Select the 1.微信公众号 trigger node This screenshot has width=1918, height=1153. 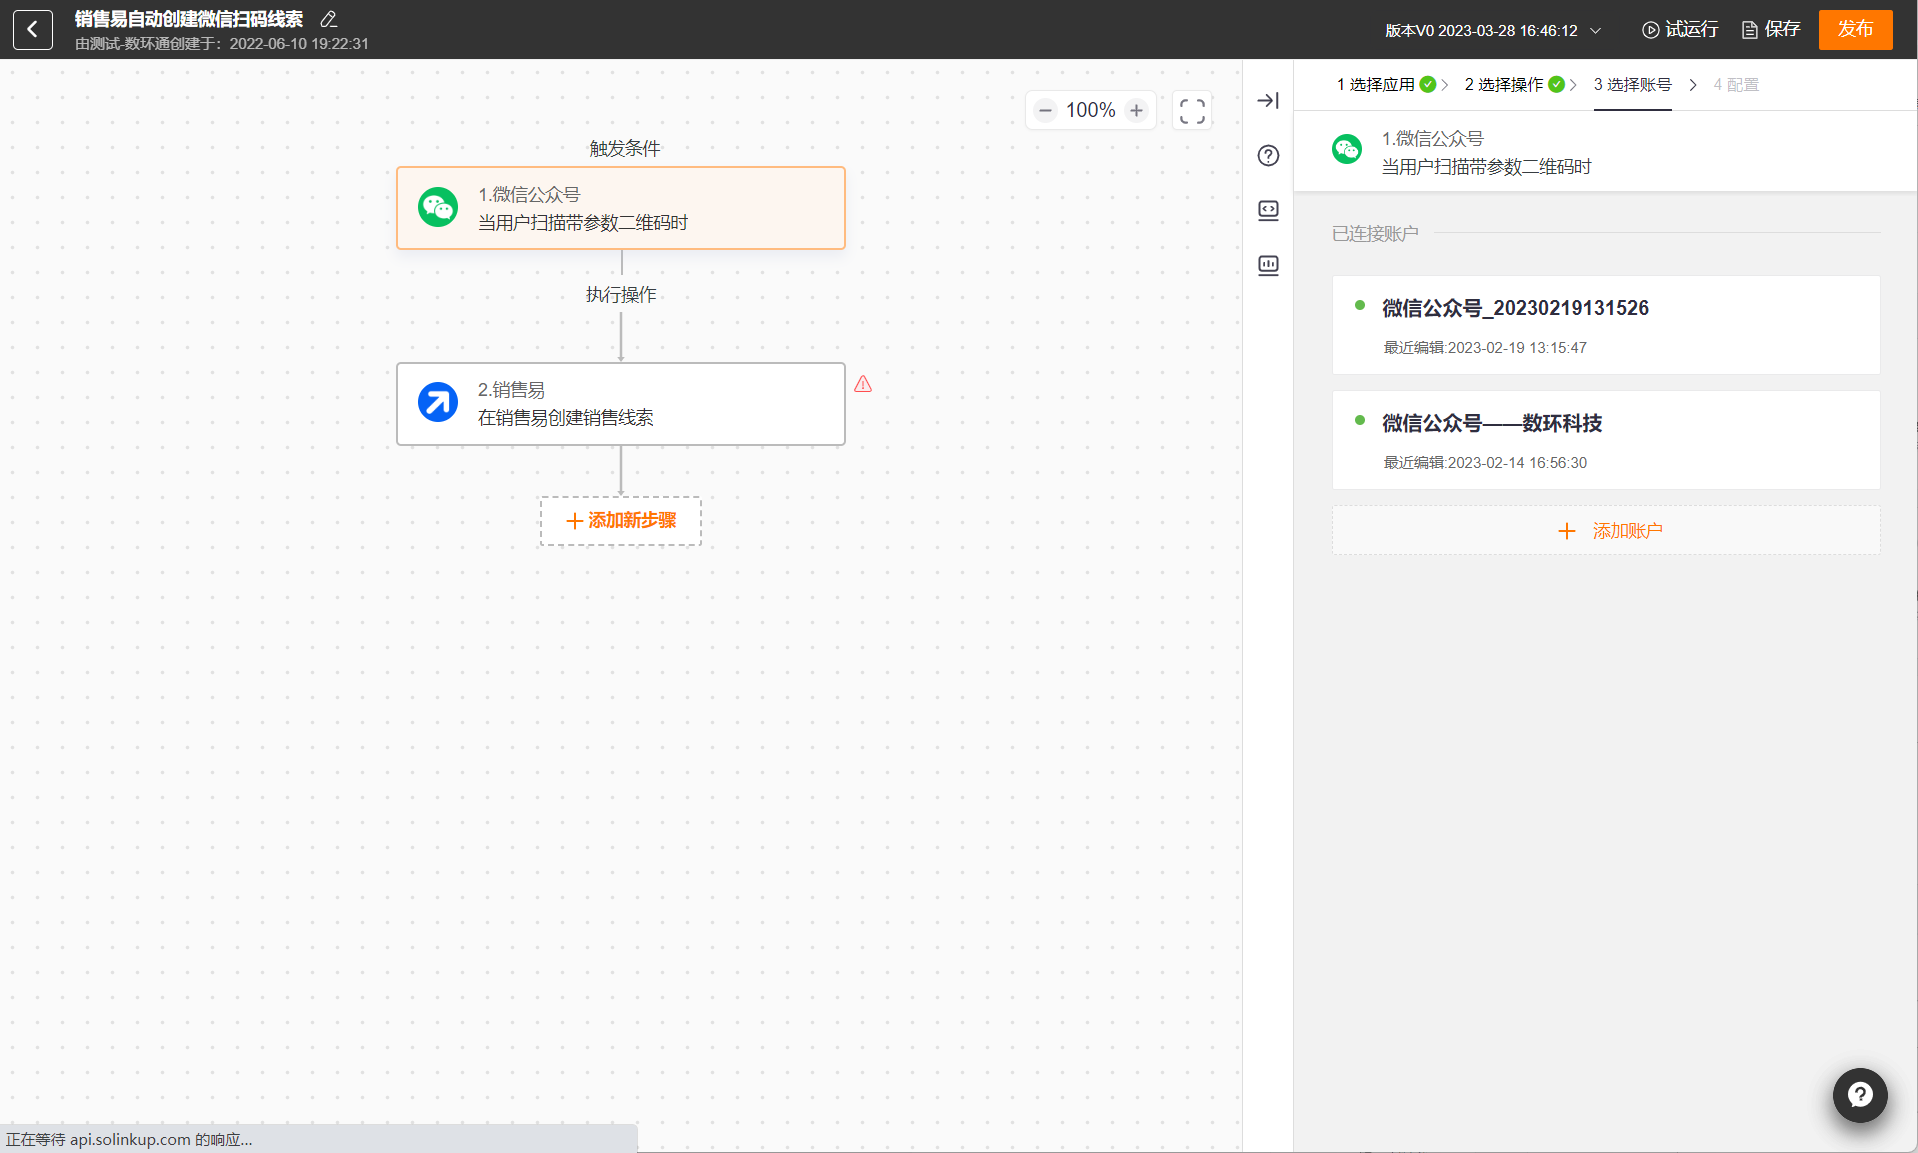(621, 208)
